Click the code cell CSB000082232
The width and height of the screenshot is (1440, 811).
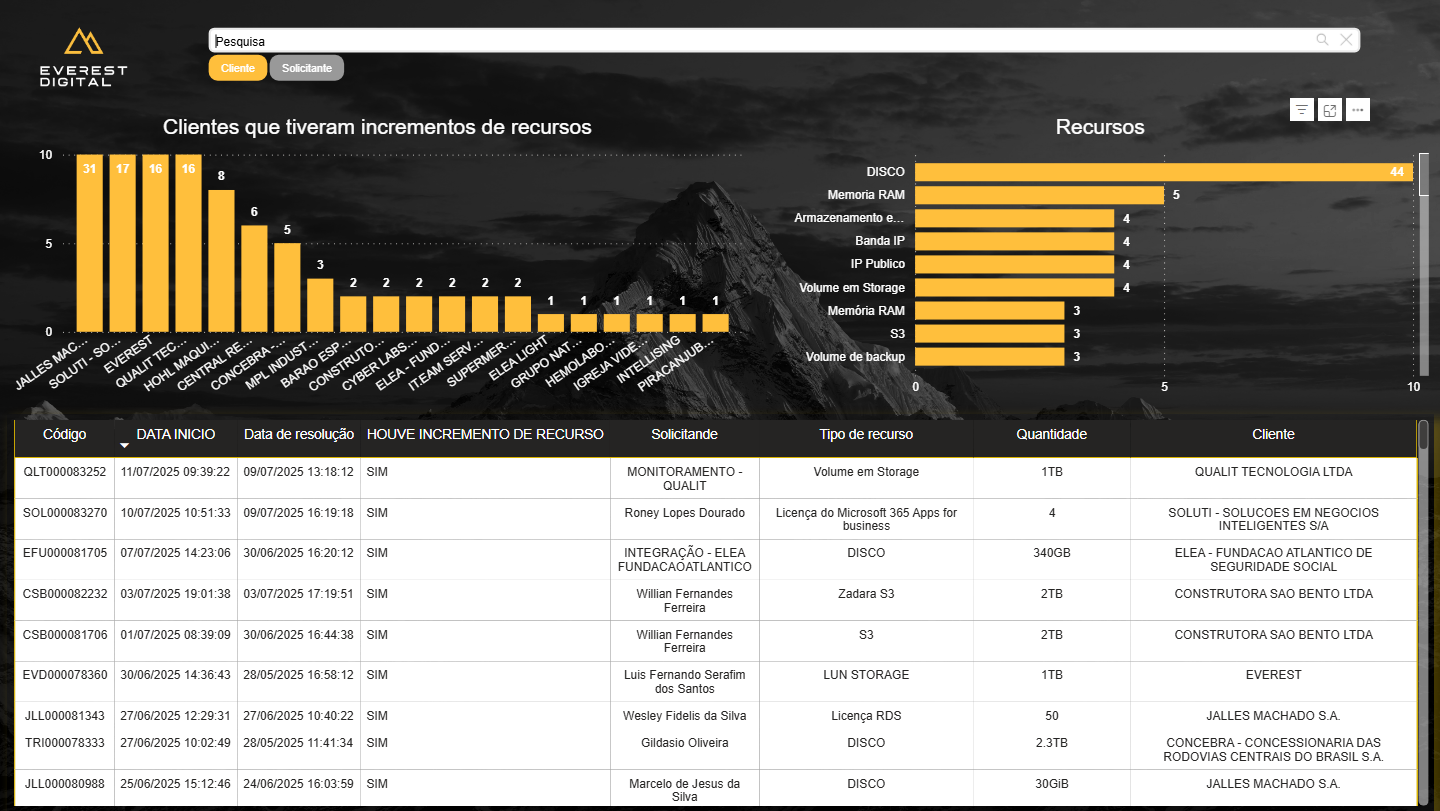pos(65,594)
